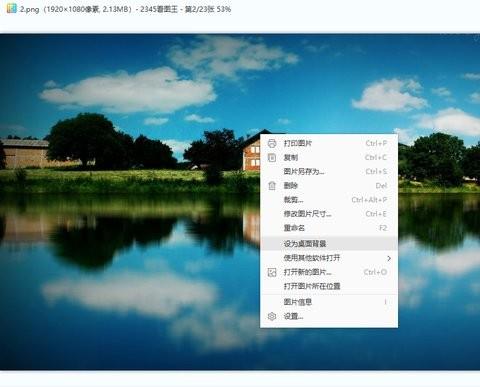Image resolution: width=480 pixels, height=387 pixels.
Task: Select 打印图片 in the context menu
Action: [x=329, y=143]
